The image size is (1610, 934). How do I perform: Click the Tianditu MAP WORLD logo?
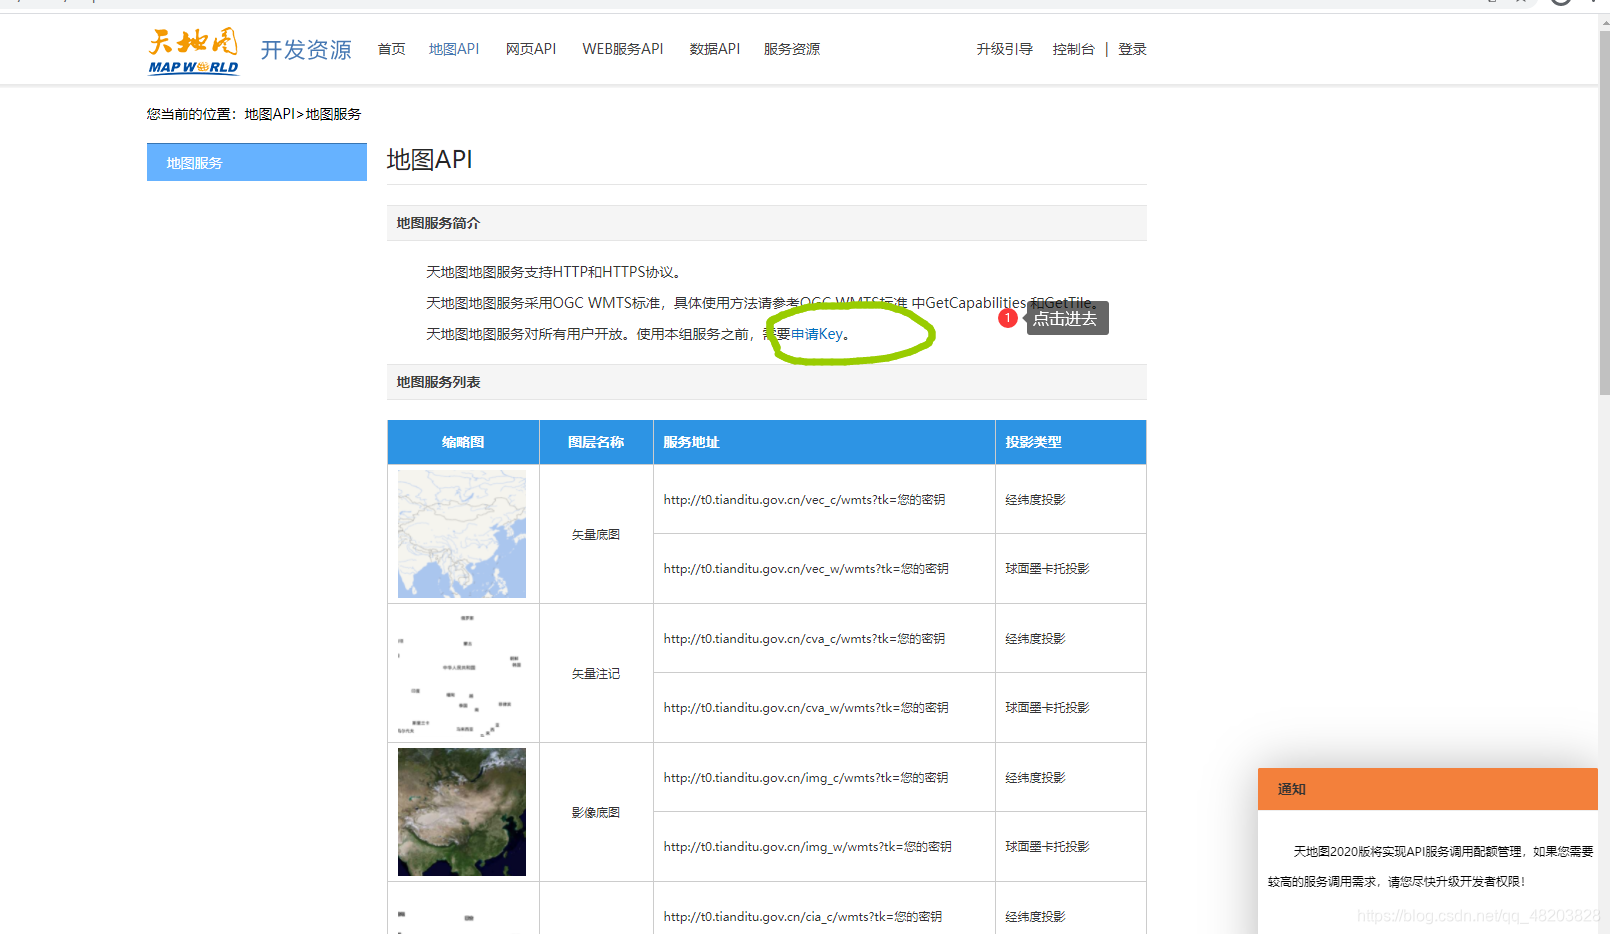tap(194, 51)
